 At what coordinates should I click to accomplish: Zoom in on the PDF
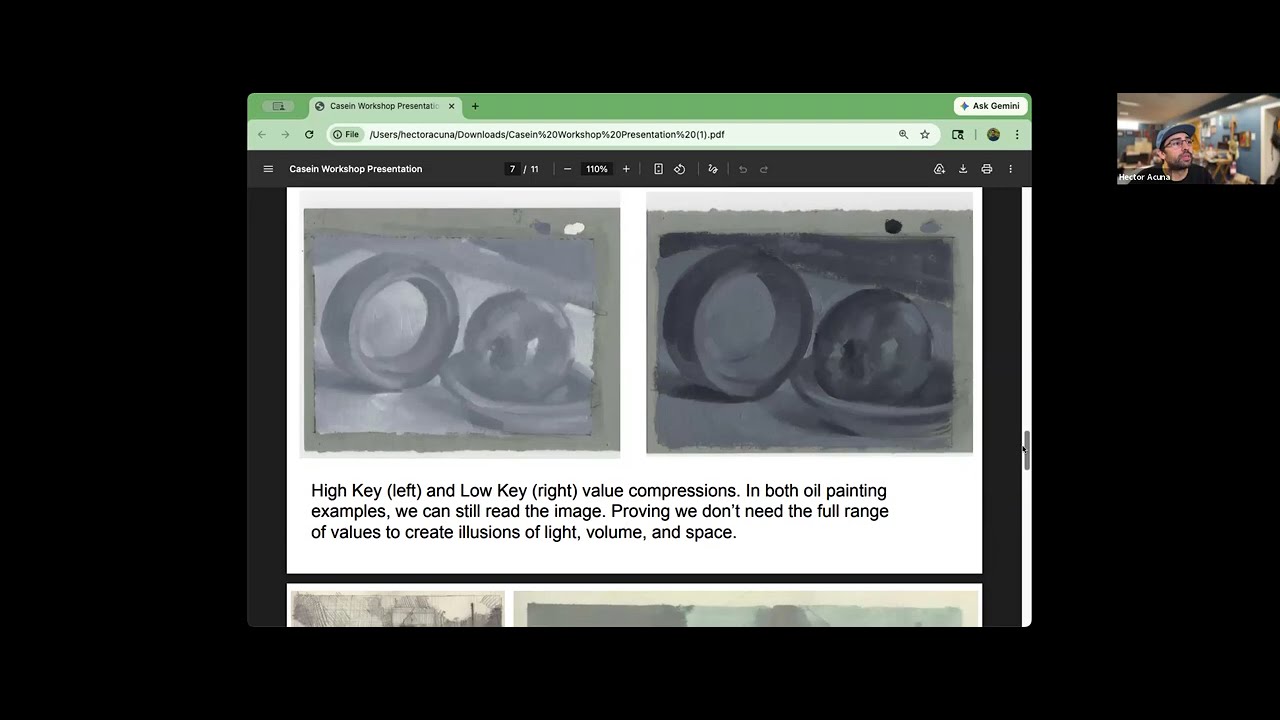coord(626,169)
